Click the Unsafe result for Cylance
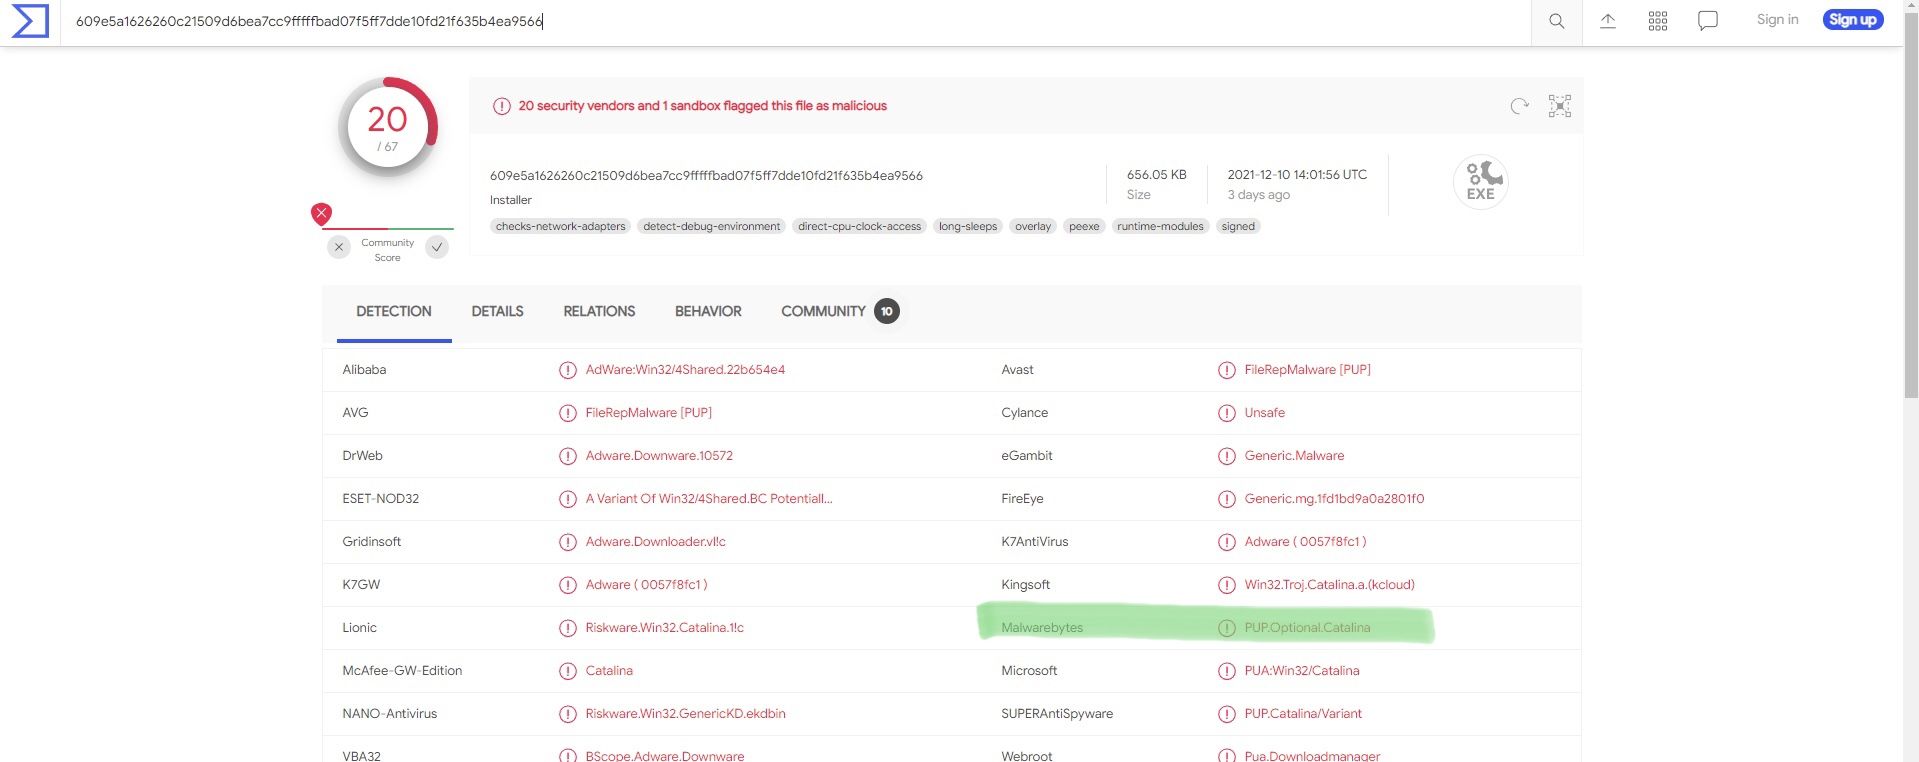Screen dimensions: 1919x762 pos(1265,413)
